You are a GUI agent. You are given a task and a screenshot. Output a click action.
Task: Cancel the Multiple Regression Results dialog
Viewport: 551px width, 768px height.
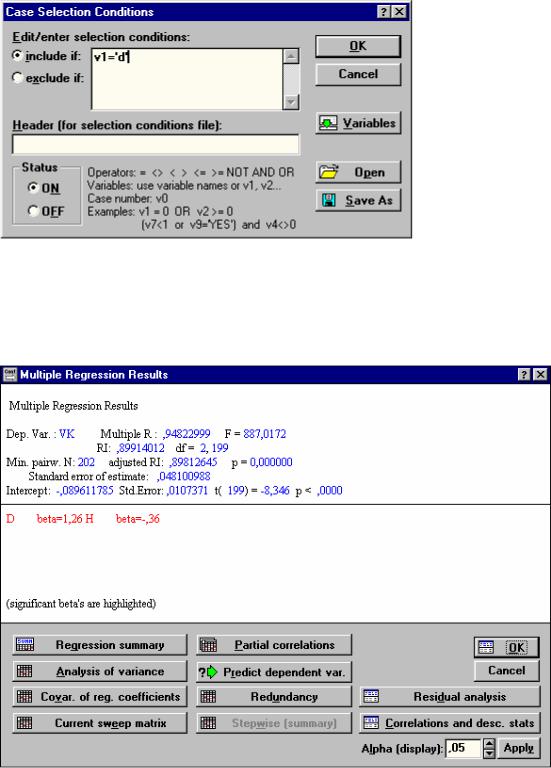click(x=507, y=671)
